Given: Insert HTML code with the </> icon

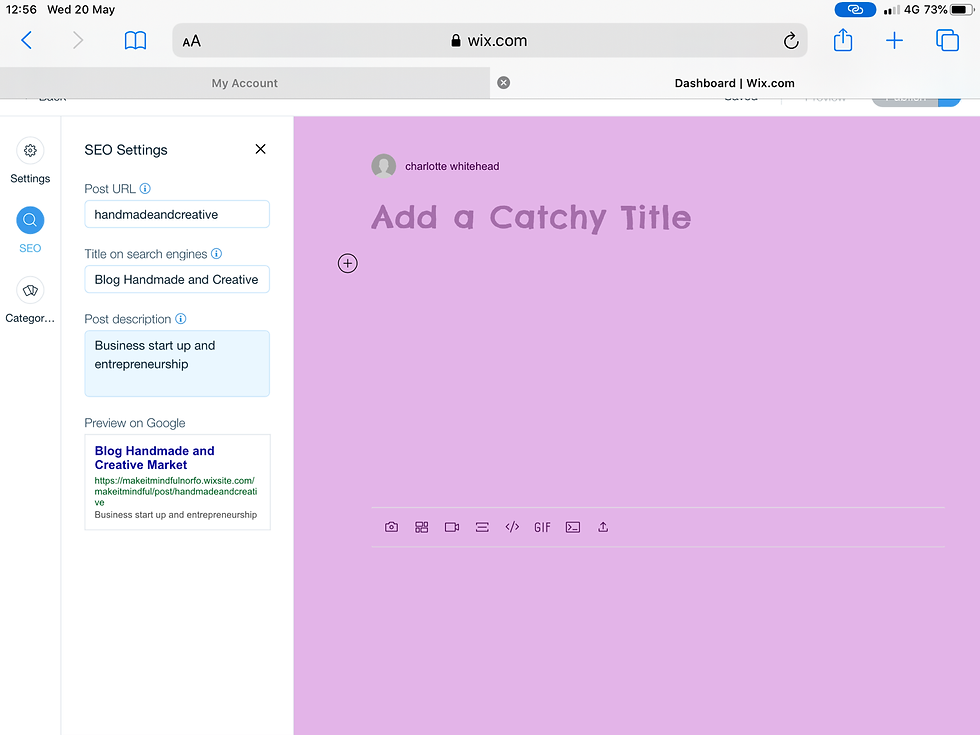Looking at the screenshot, I should click(512, 527).
